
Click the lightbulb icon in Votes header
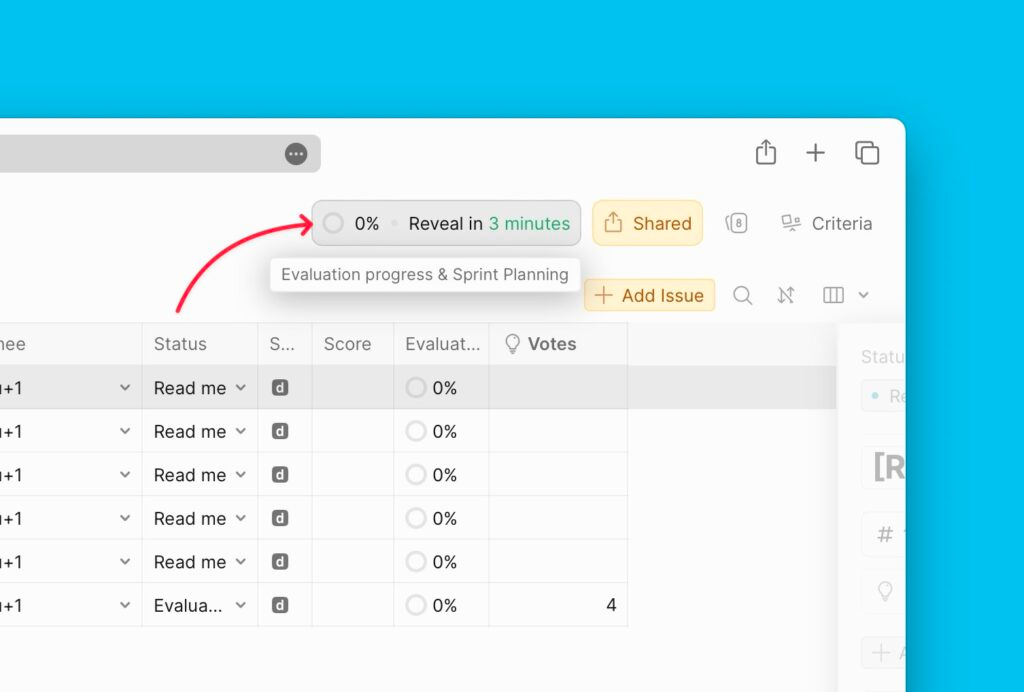[x=512, y=344]
